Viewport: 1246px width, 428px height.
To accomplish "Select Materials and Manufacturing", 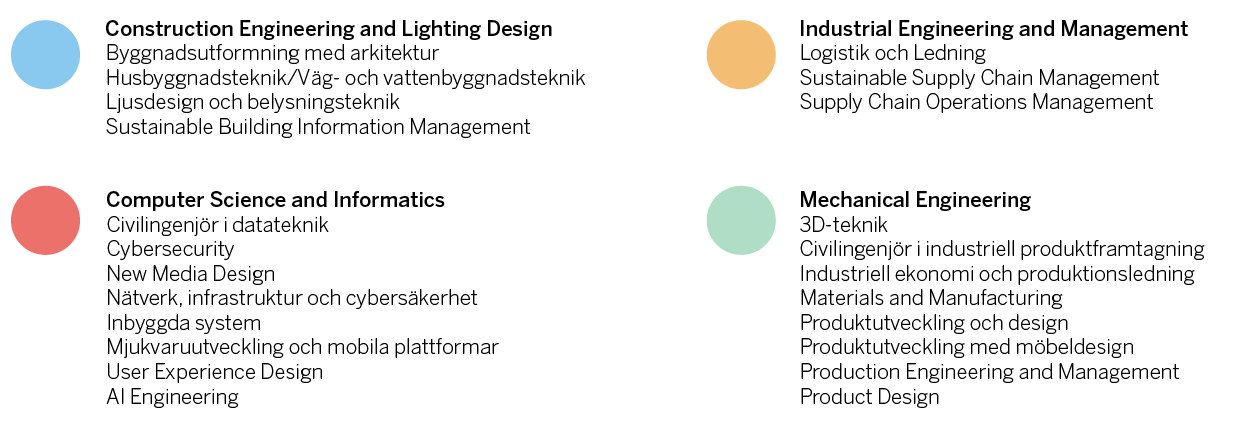I will (930, 298).
